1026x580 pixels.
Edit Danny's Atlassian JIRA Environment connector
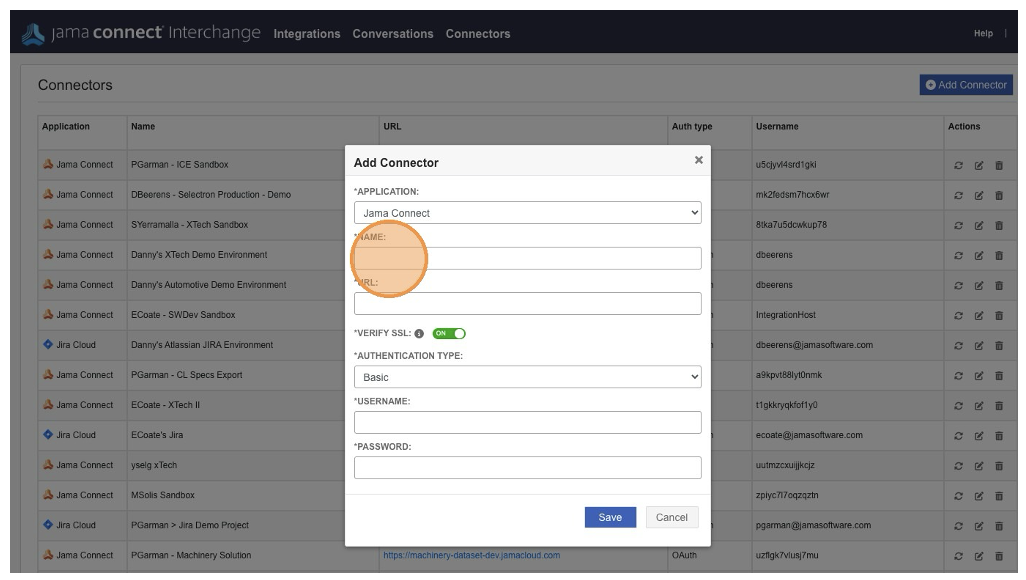point(979,346)
